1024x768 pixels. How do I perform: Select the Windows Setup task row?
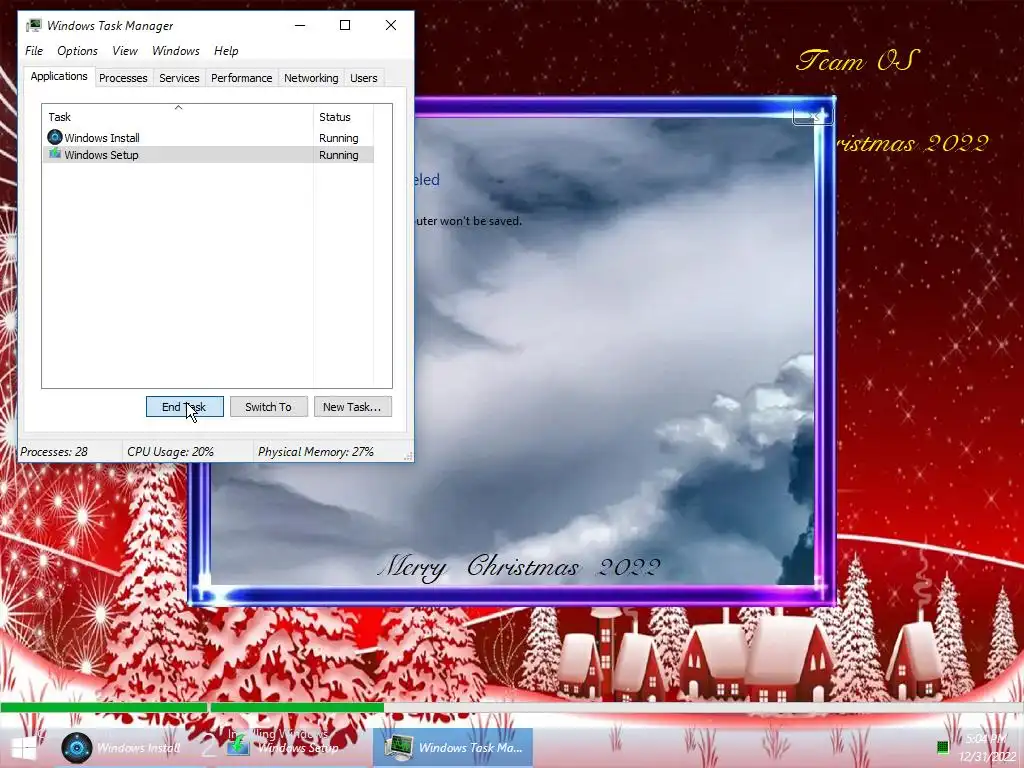click(208, 155)
